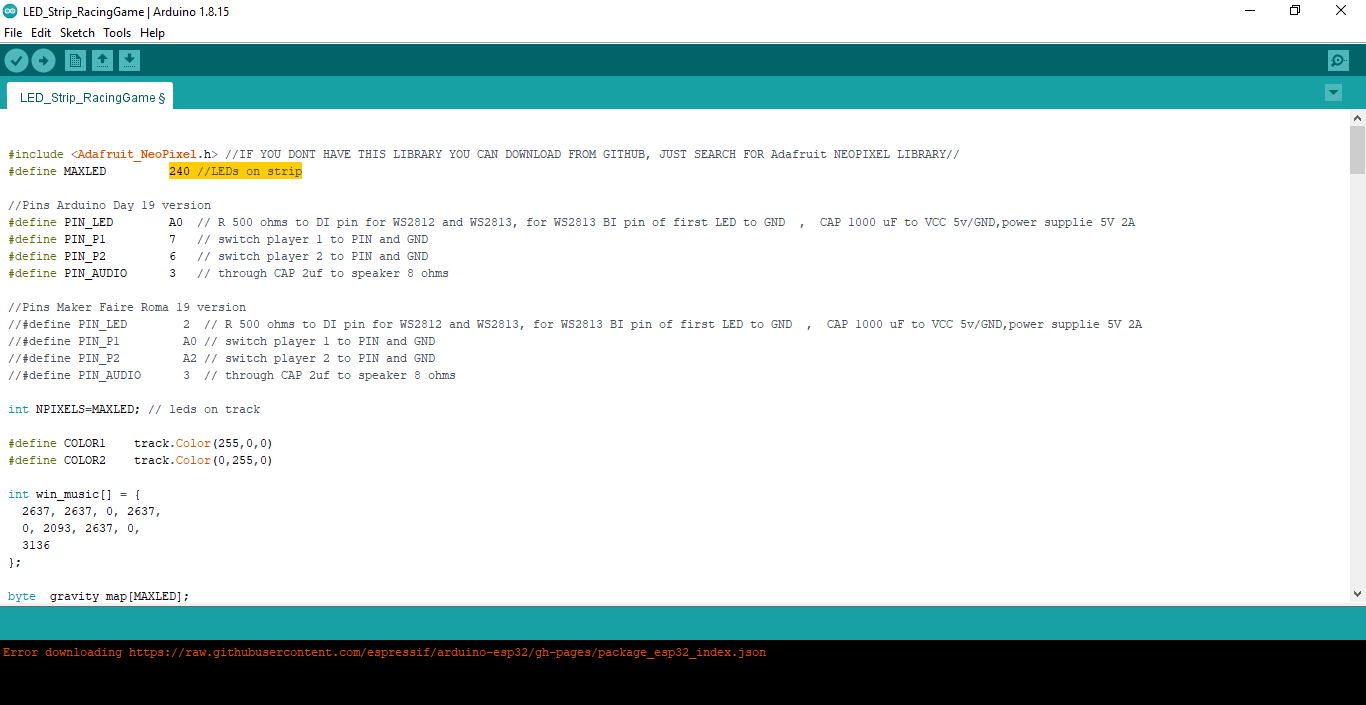The height and width of the screenshot is (705, 1366).
Task: Open the tab options dropdown arrow
Action: (1333, 92)
